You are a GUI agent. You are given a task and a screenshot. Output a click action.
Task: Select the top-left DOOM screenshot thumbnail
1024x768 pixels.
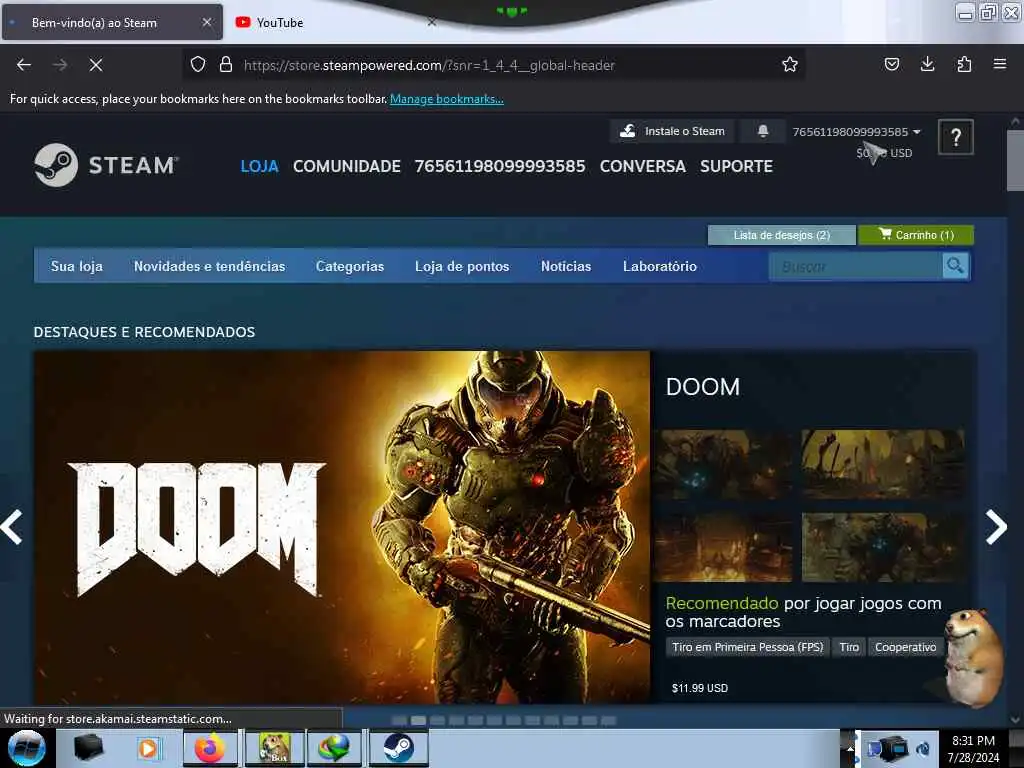[724, 464]
